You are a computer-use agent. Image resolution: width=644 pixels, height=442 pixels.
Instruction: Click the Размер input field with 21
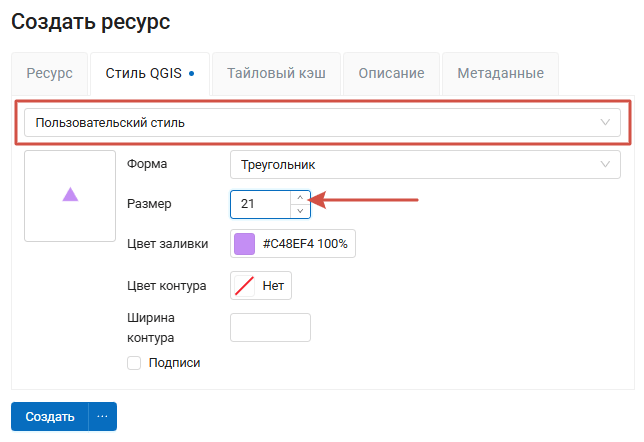(260, 204)
